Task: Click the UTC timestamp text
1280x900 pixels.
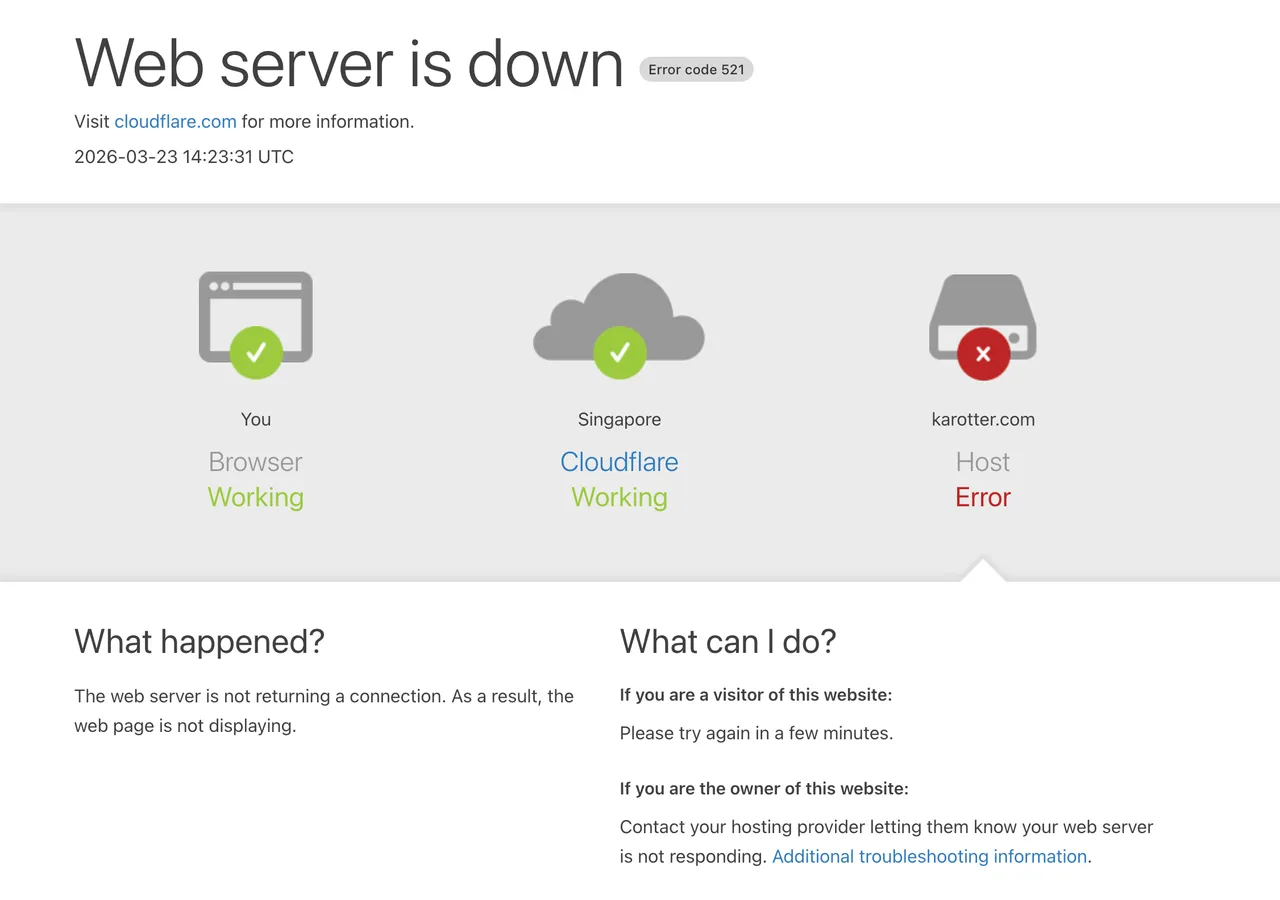Action: click(184, 157)
